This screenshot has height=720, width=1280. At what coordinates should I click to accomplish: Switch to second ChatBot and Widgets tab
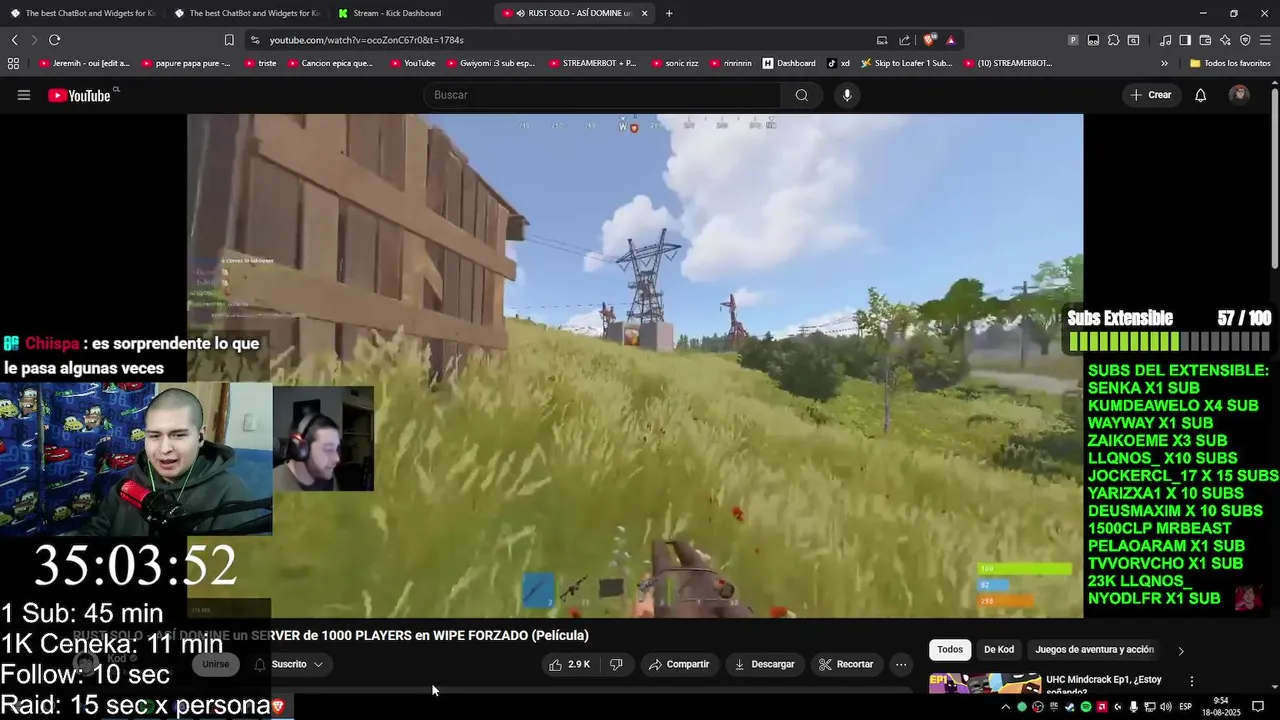[x=247, y=13]
